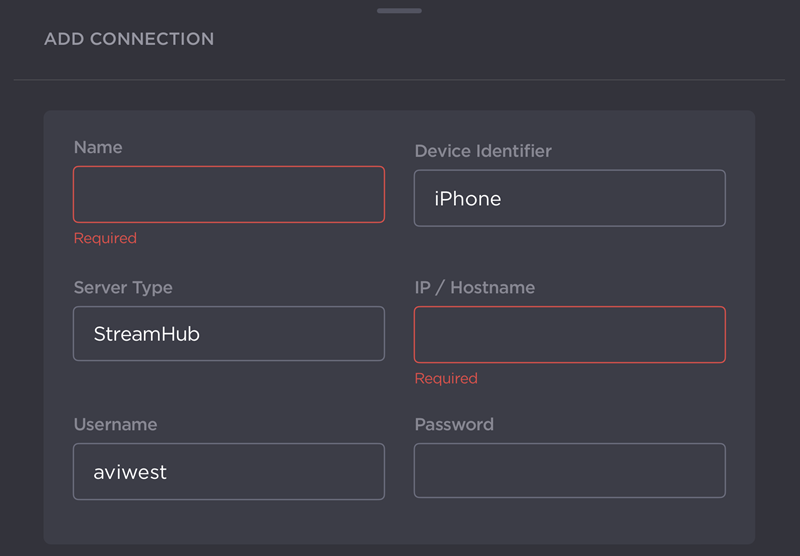Click the Required error under IP / Hostname
Screen dimensions: 800x556
tap(446, 378)
